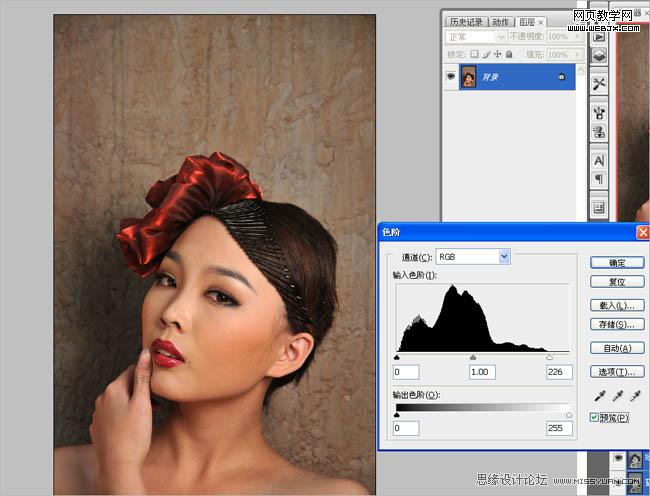
Task: Pick the white point eyedropper in Levels
Action: tap(631, 397)
